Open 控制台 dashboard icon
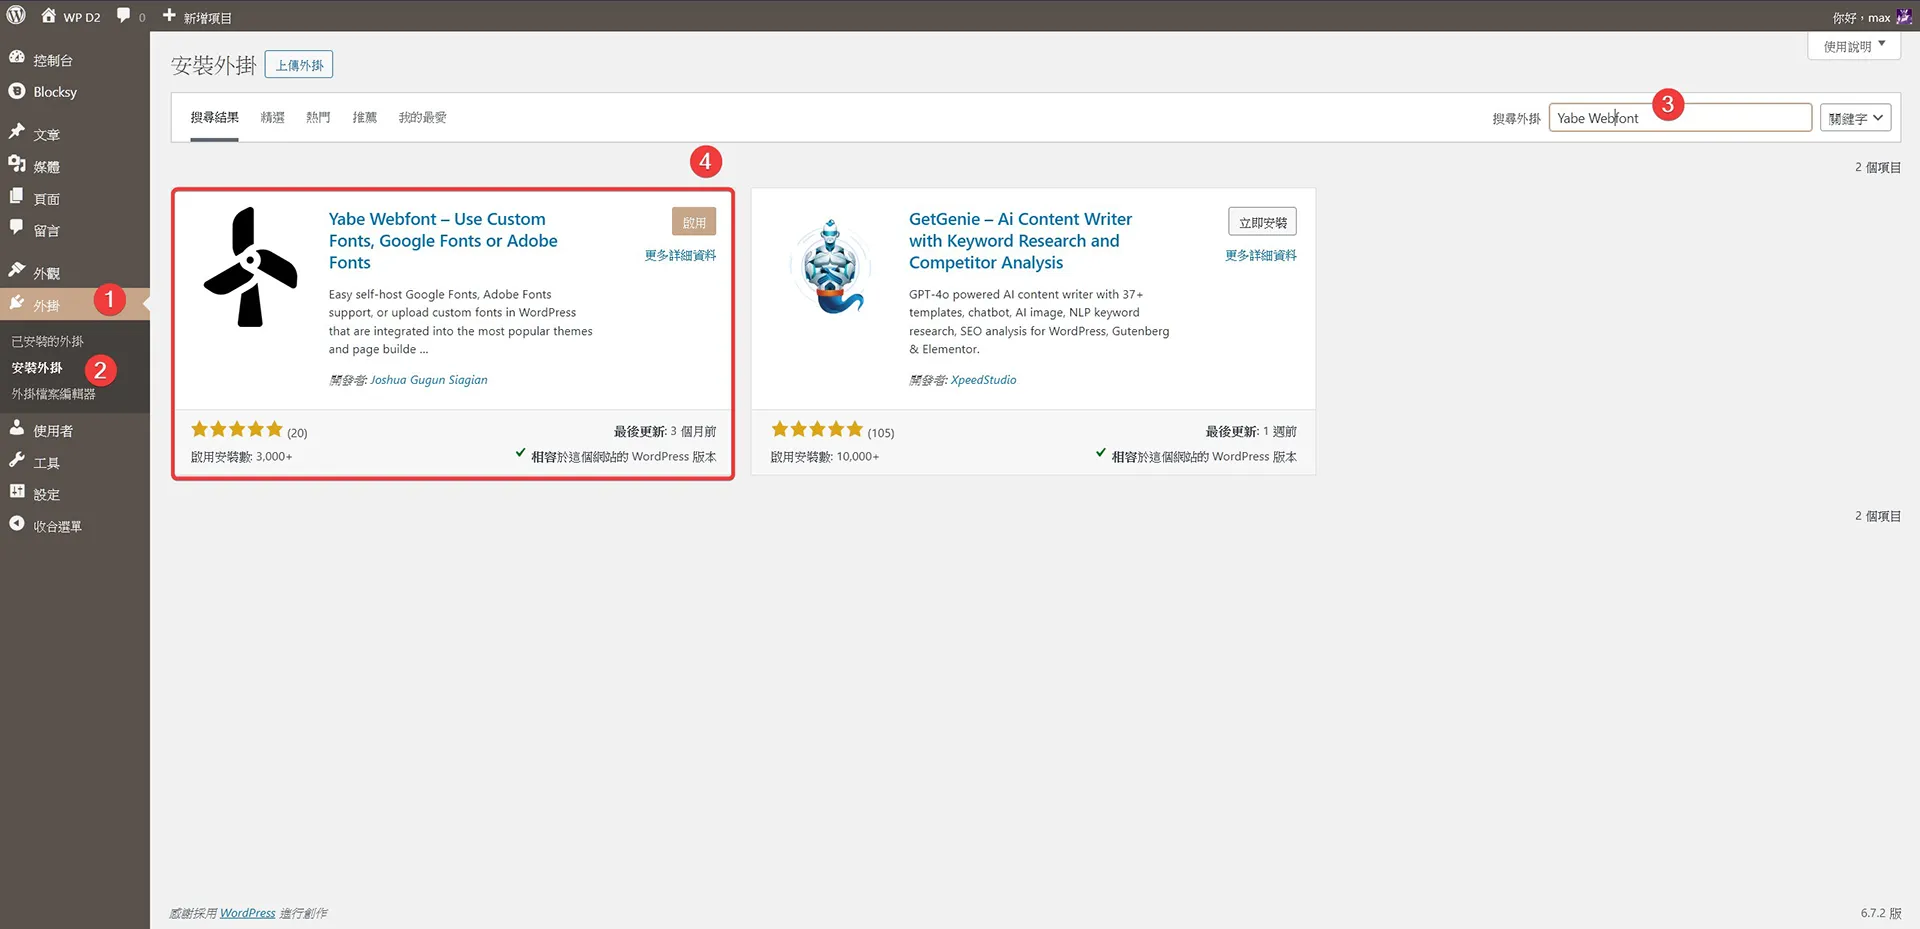 17,59
